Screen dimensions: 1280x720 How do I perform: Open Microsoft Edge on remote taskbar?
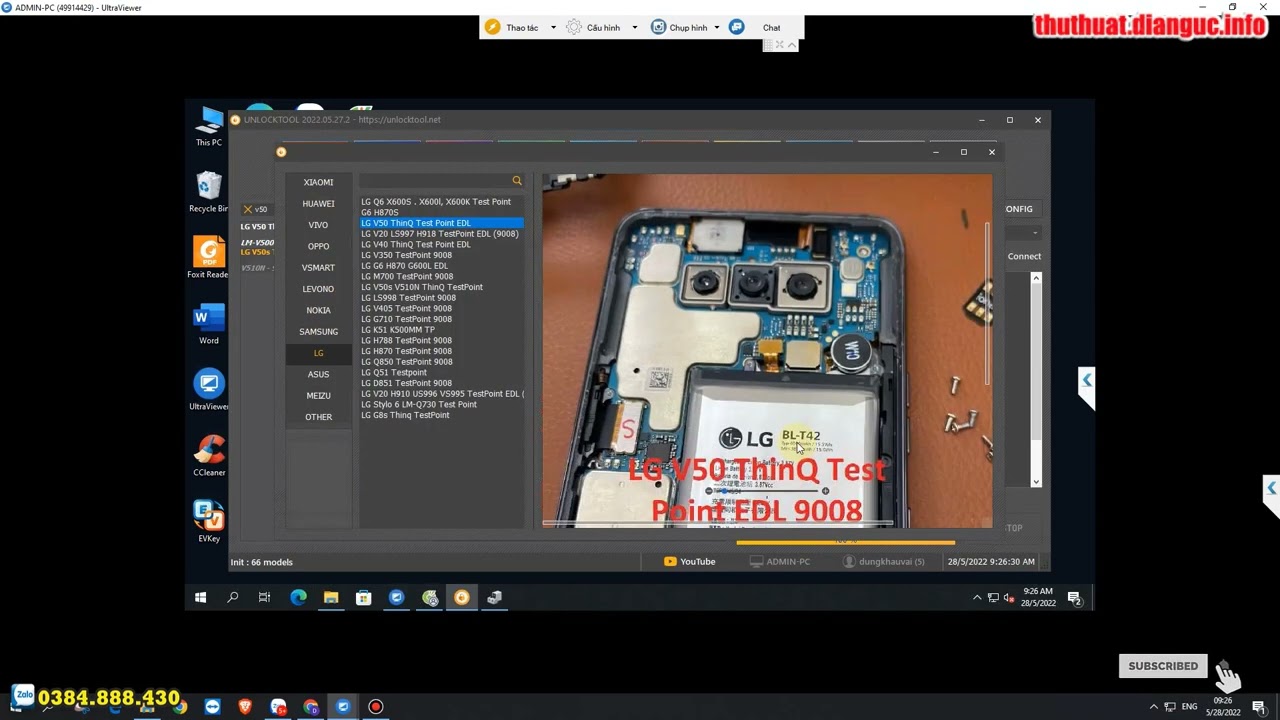[x=298, y=598]
